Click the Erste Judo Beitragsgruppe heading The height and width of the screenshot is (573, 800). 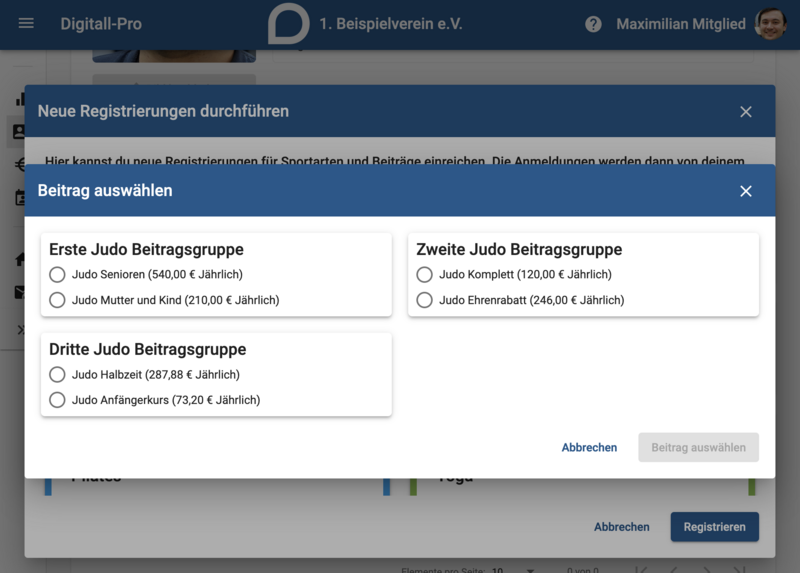[x=146, y=250]
